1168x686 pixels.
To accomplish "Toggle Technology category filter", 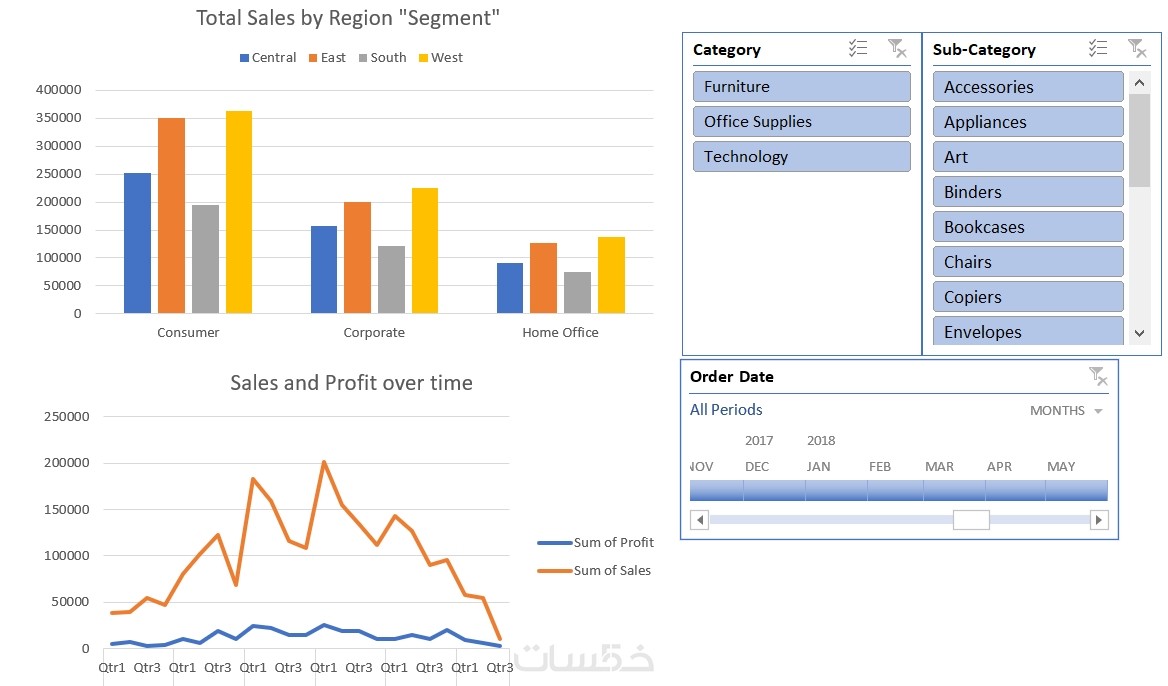I will (x=801, y=157).
